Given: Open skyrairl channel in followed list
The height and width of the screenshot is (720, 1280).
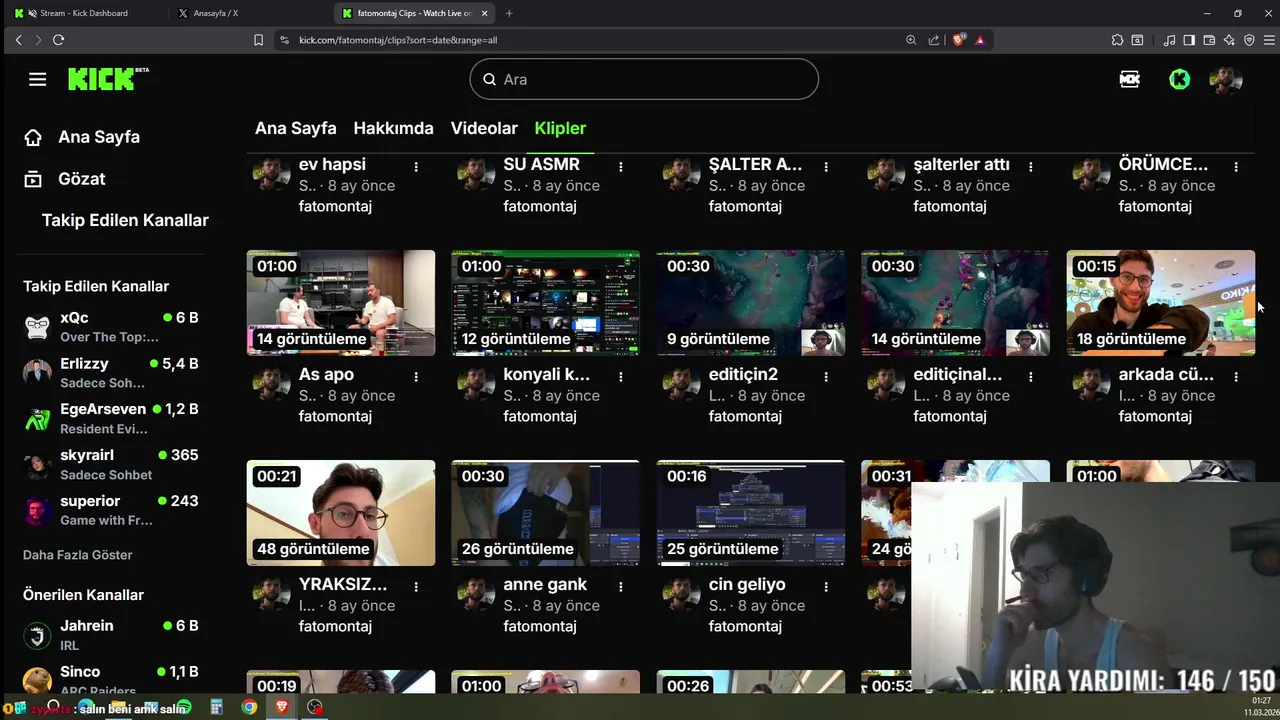Looking at the screenshot, I should pyautogui.click(x=111, y=464).
